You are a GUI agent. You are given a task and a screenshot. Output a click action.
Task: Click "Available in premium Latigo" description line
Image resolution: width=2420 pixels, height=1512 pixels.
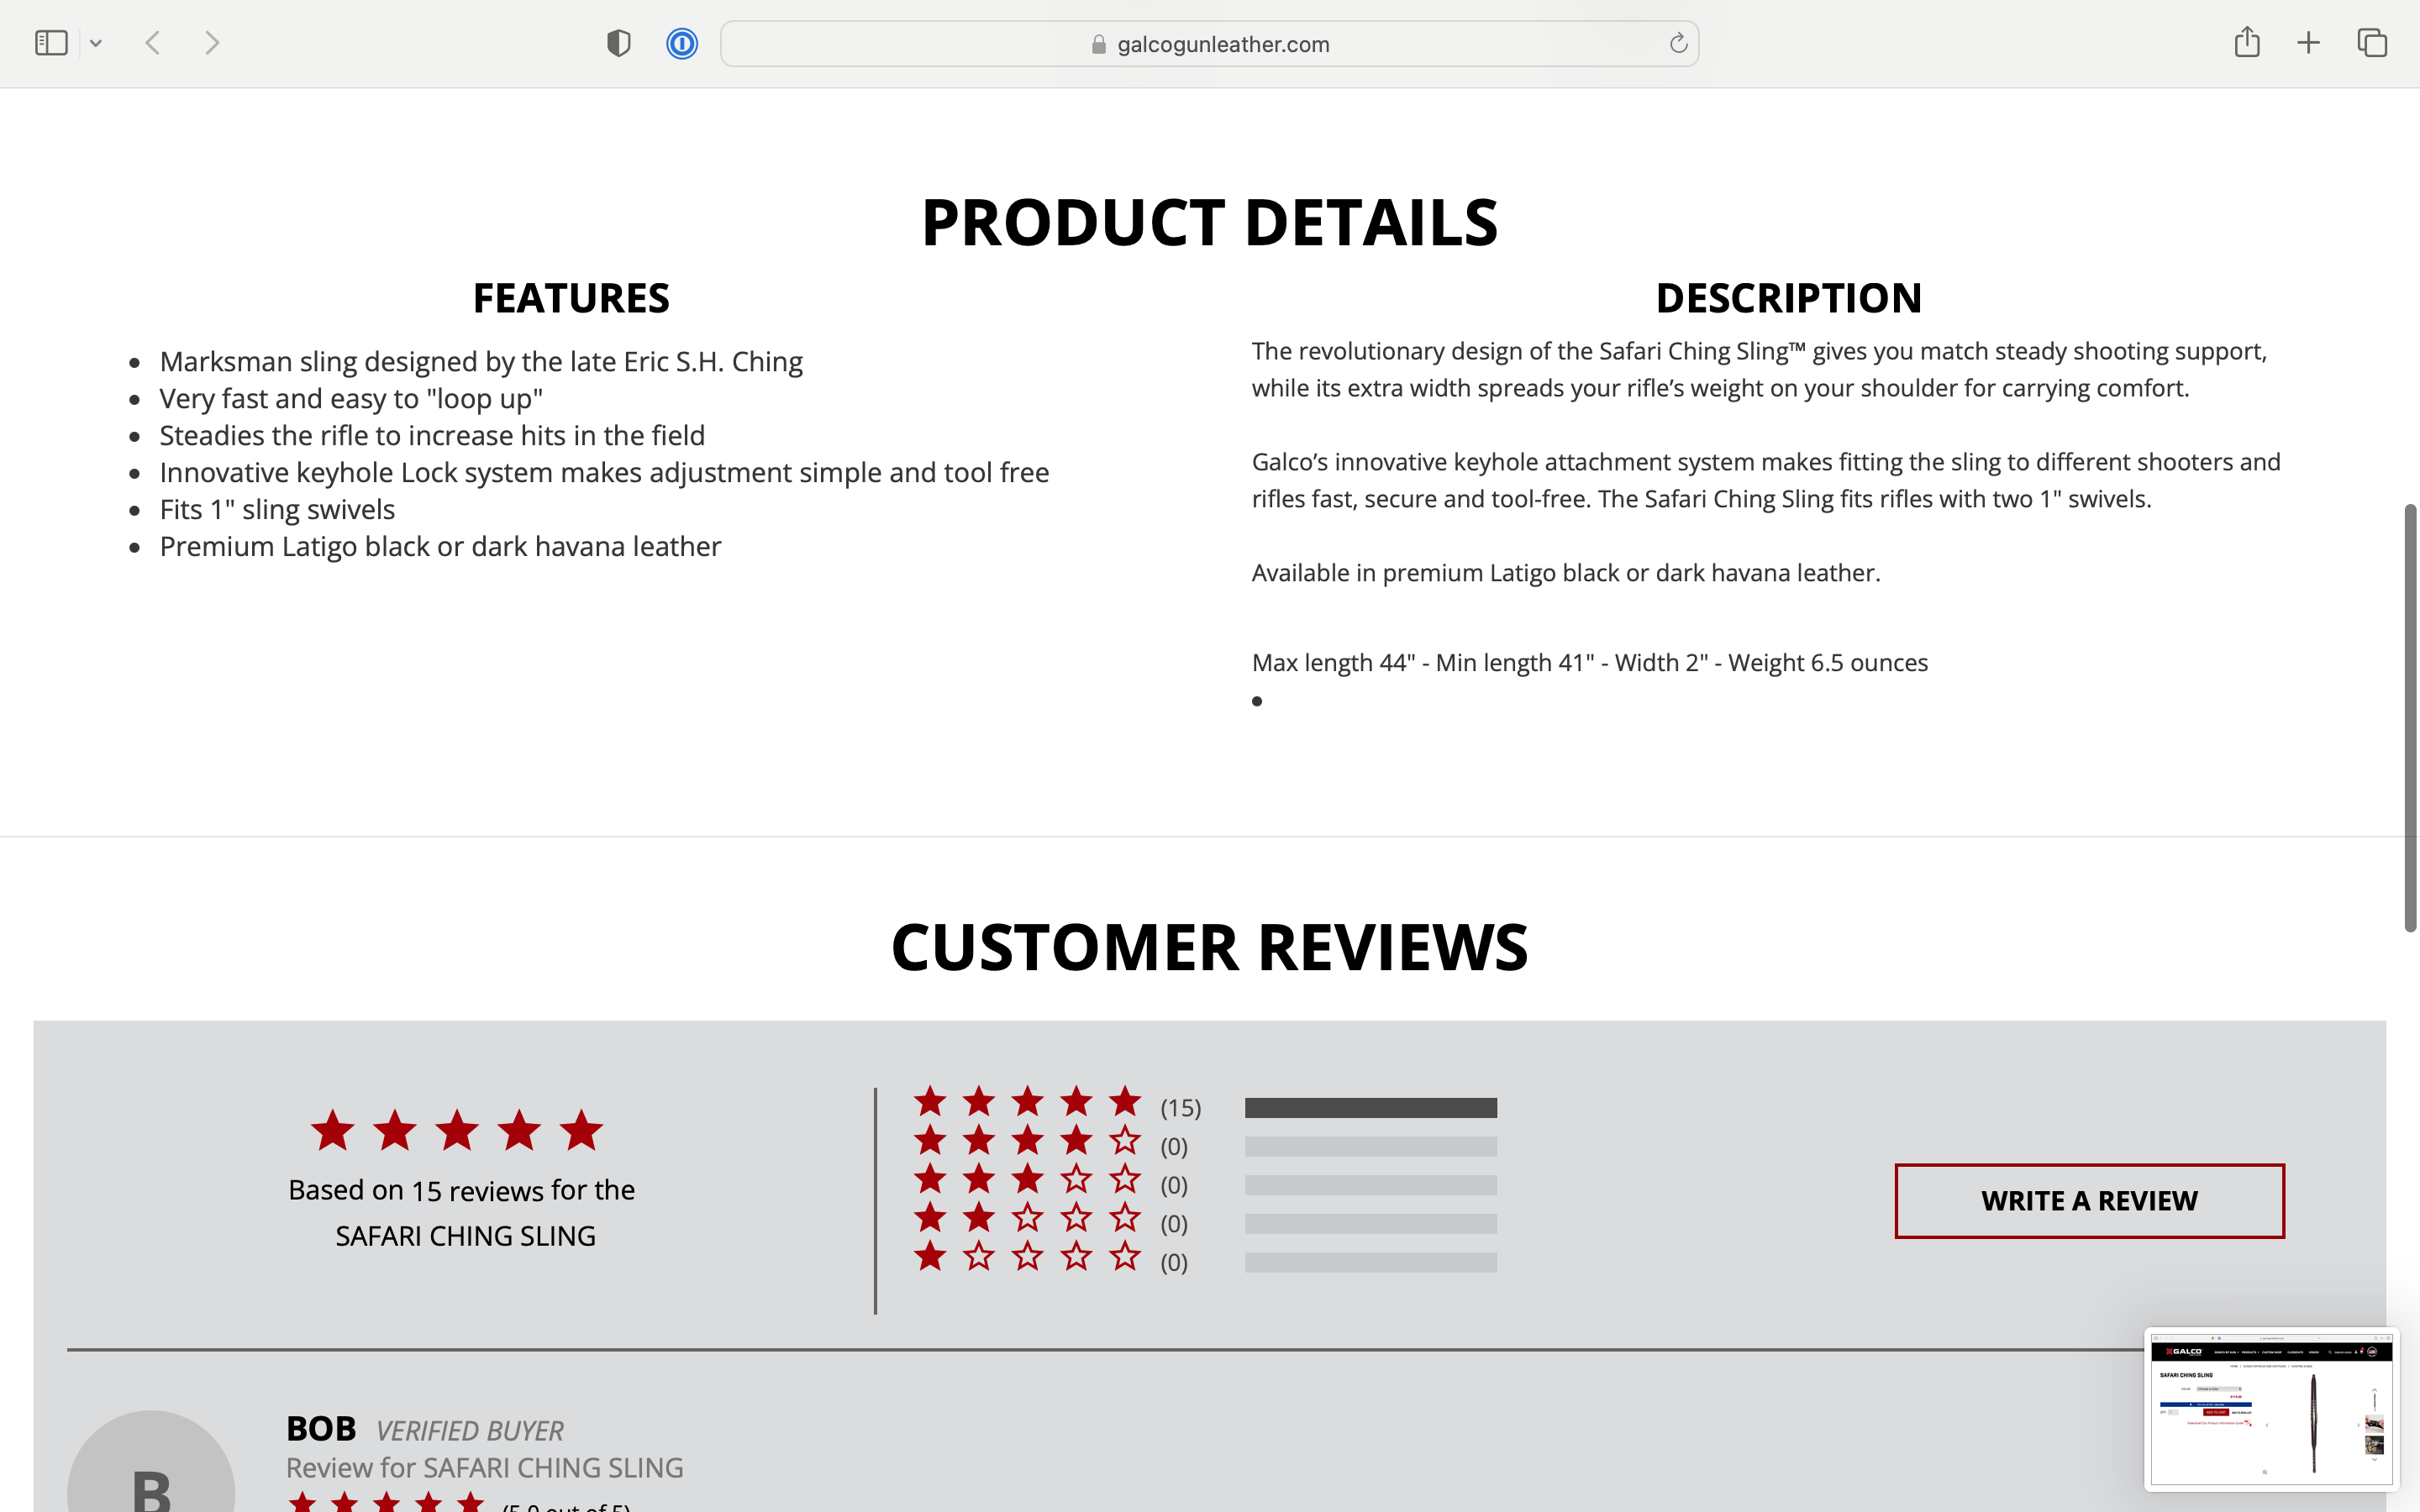tap(1566, 573)
